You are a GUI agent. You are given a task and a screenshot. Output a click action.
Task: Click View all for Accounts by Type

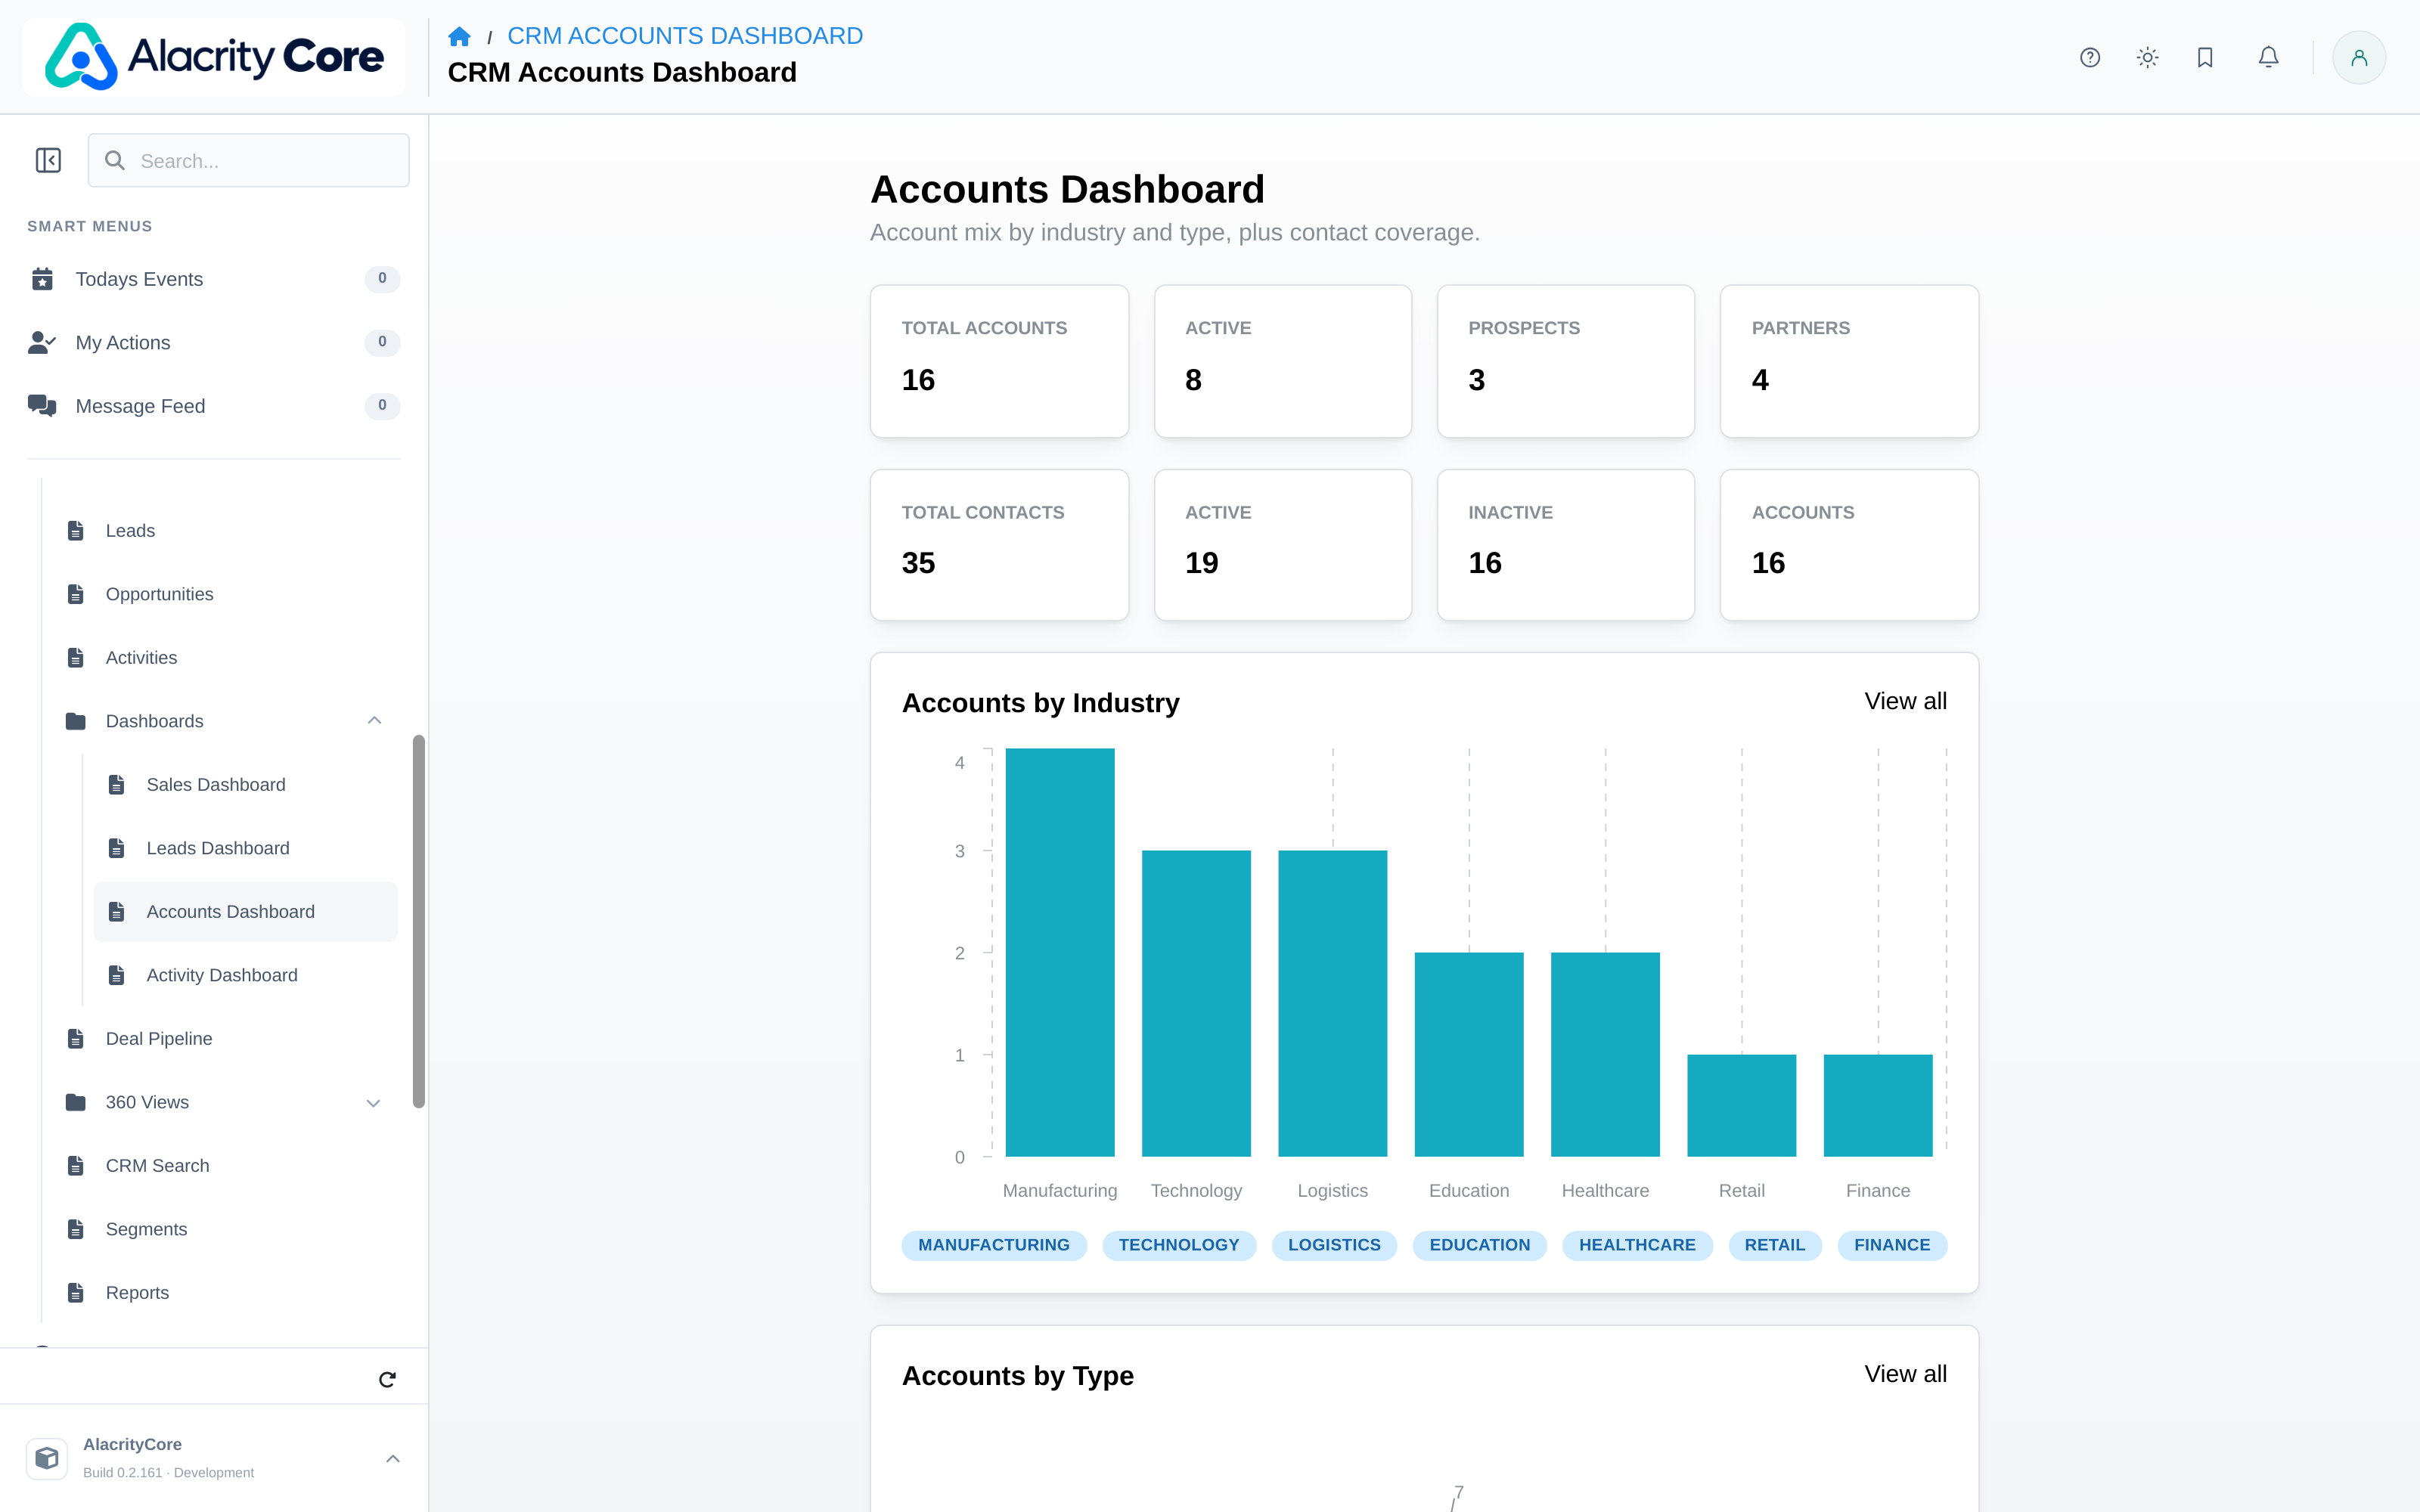[1905, 1374]
